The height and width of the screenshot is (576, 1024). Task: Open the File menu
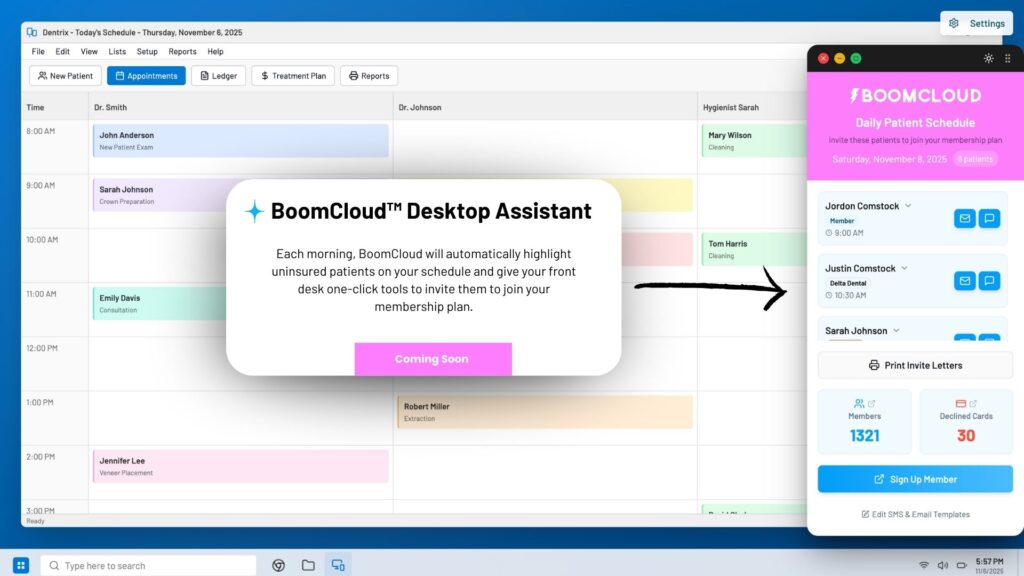38,52
